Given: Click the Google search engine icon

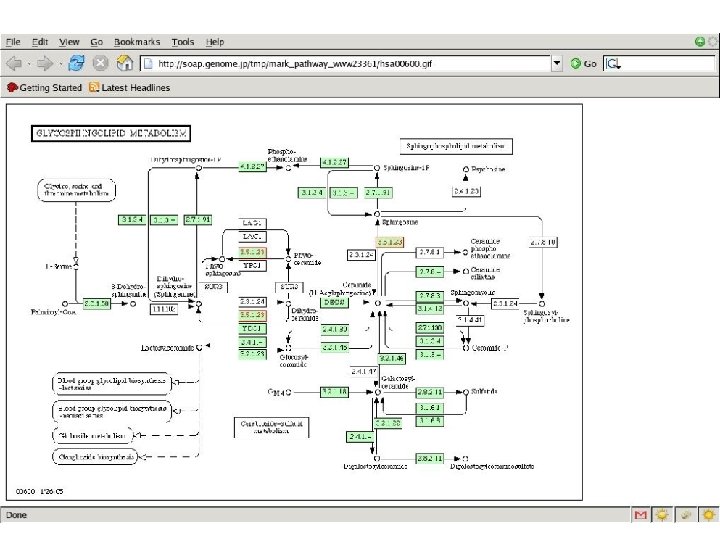Looking at the screenshot, I should click(x=613, y=63).
